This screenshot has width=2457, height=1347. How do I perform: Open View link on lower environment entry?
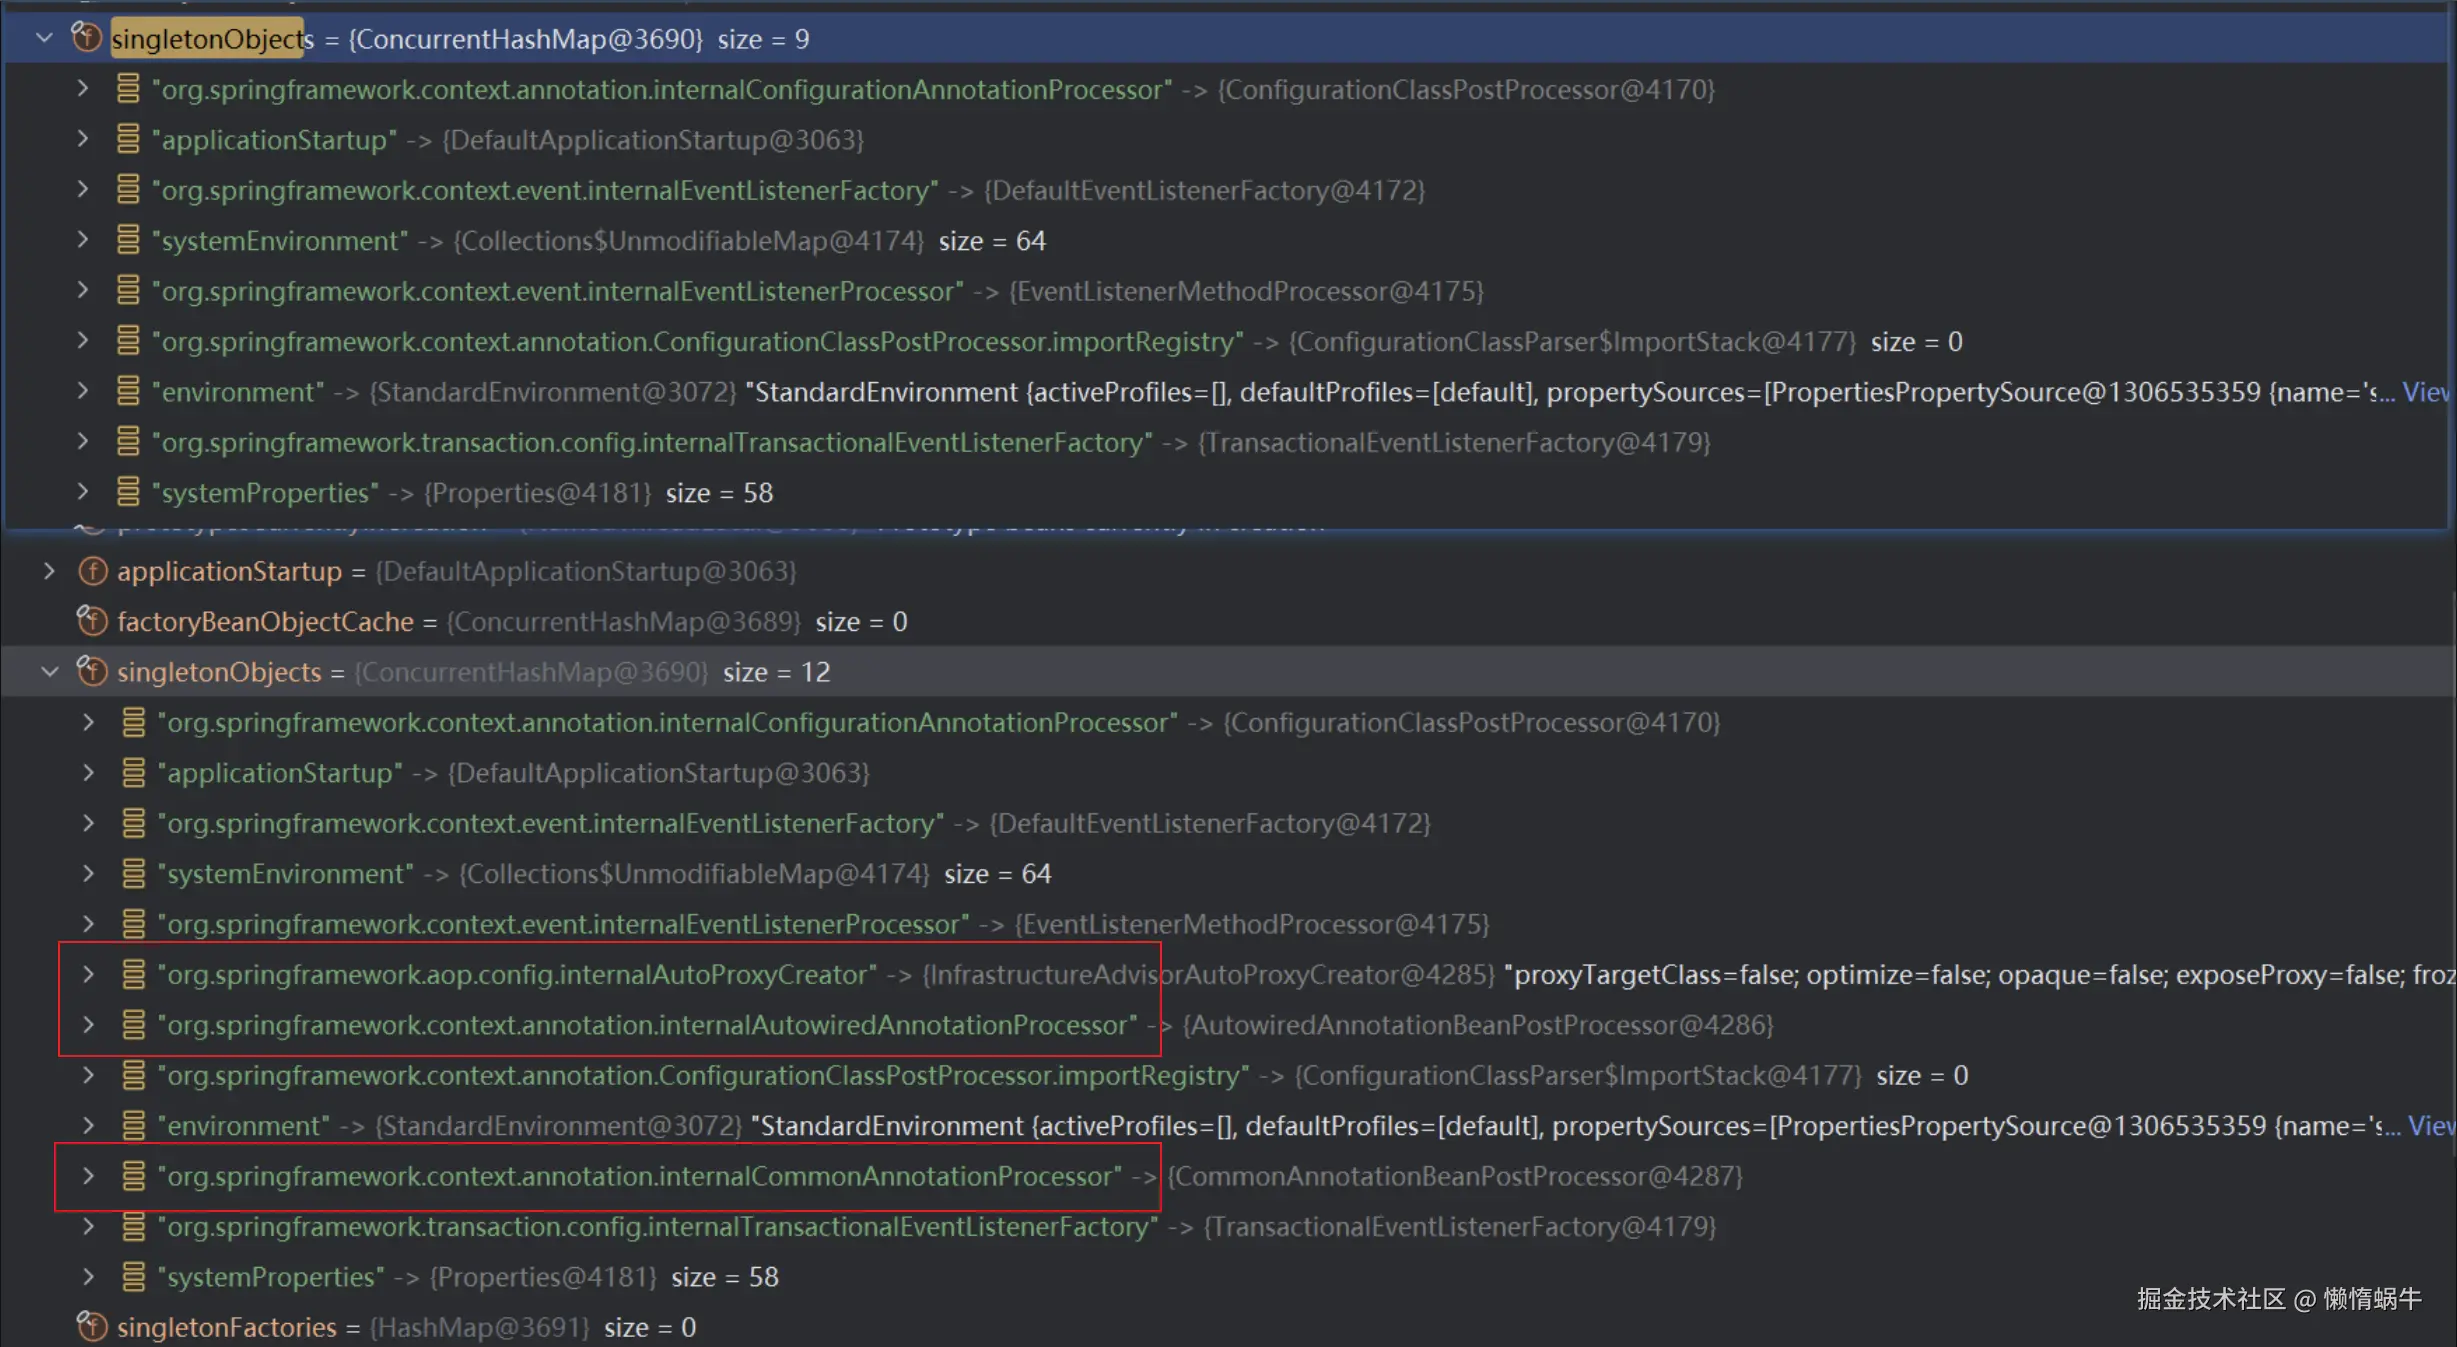(2432, 1126)
